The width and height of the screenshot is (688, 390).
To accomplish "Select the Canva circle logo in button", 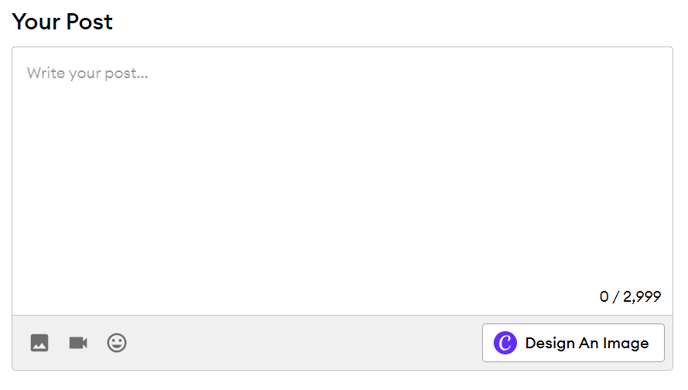I will pyautogui.click(x=505, y=343).
